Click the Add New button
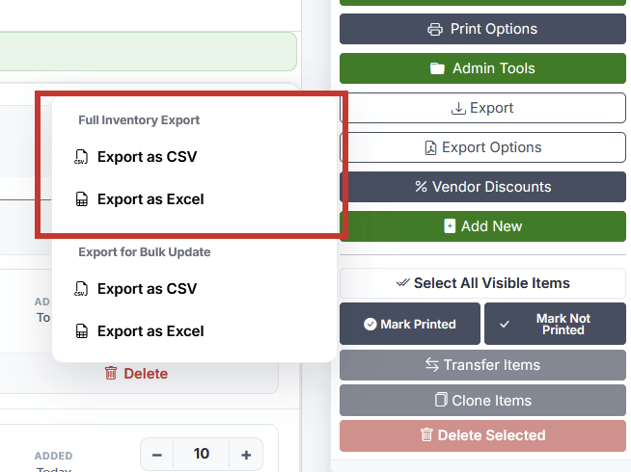 tap(483, 226)
